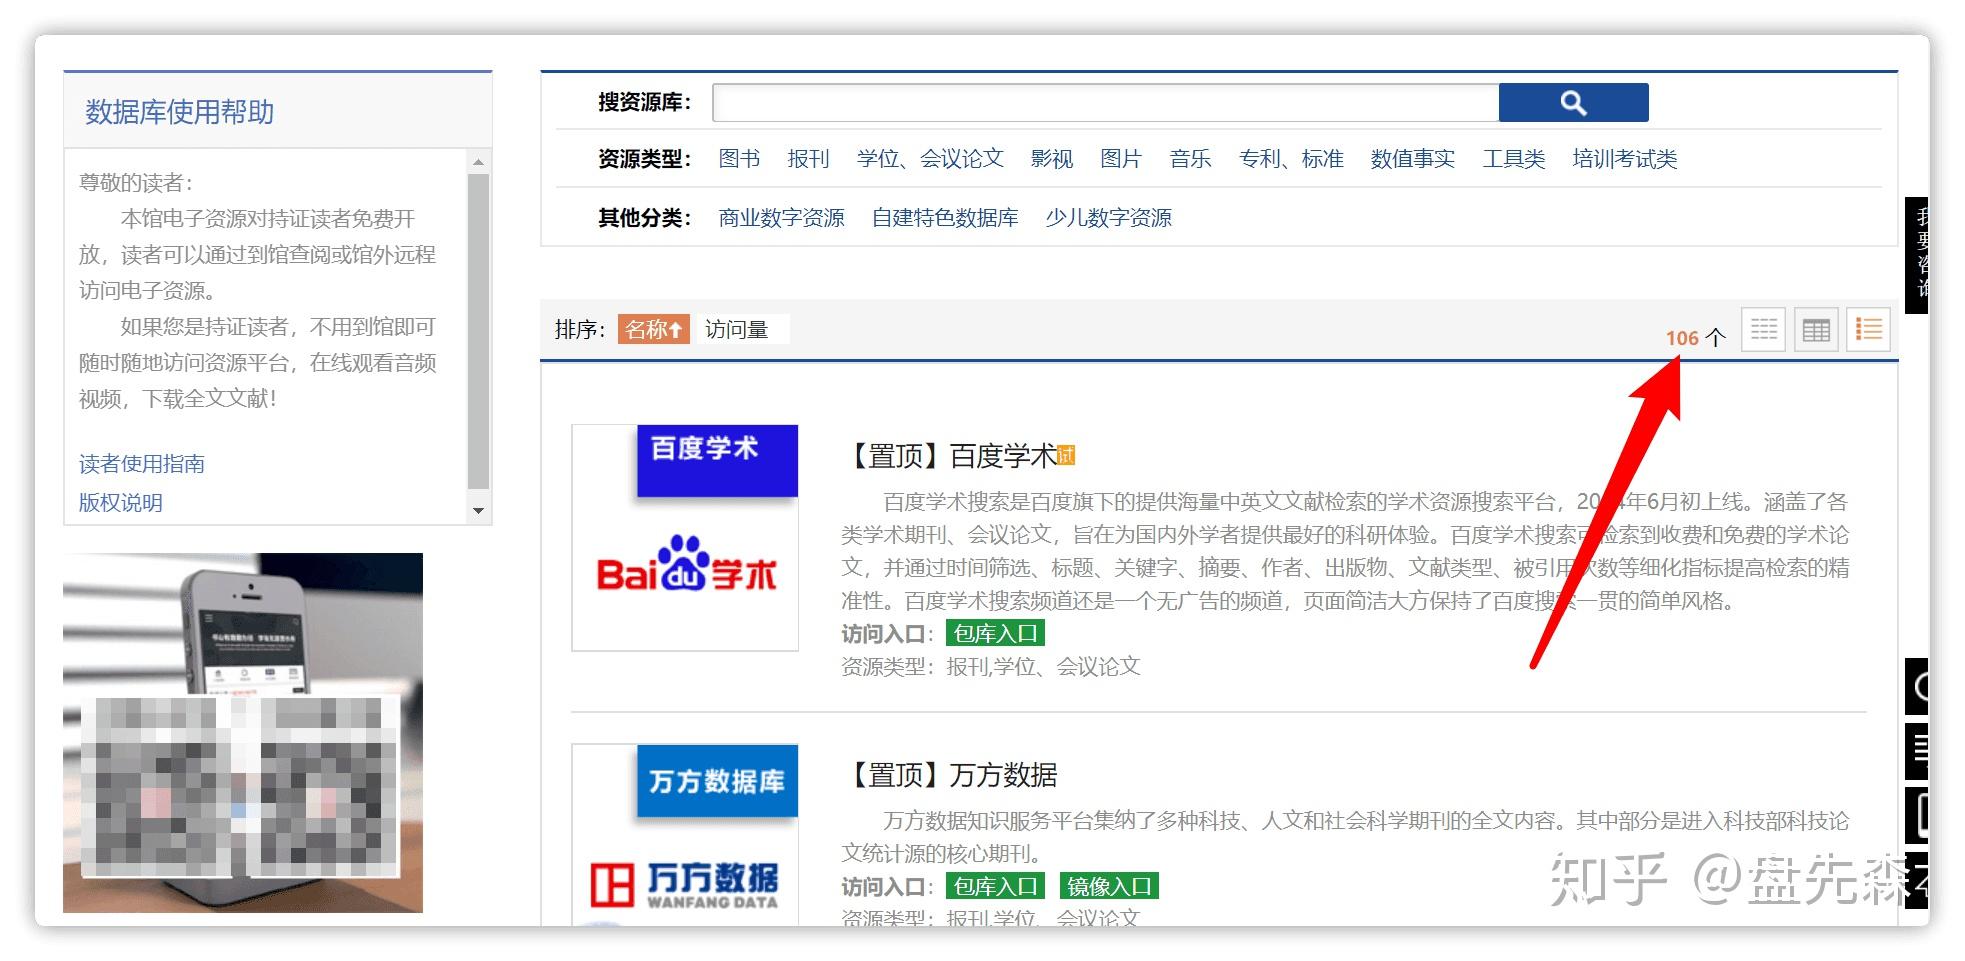Filter resources by 图书

click(739, 159)
